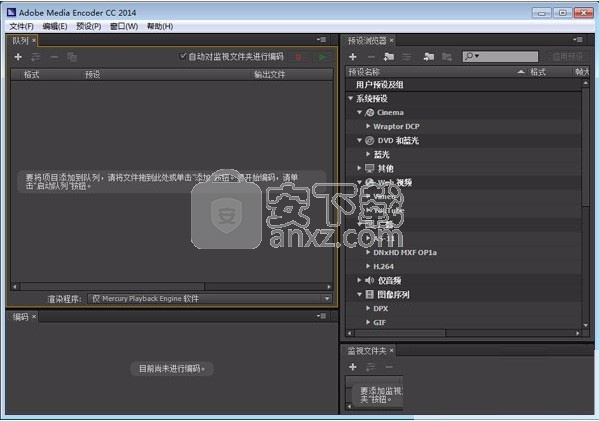The height and width of the screenshot is (421, 599).
Task: Click the remove (minus) icon in queue panel
Action: click(x=54, y=57)
